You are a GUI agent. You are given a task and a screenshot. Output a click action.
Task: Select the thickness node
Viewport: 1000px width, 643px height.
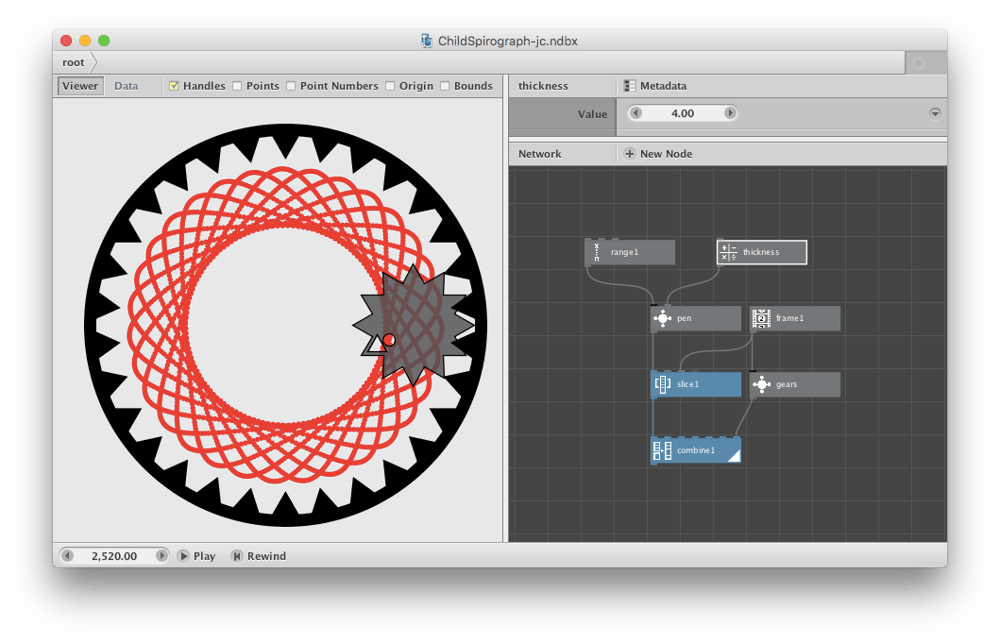761,253
